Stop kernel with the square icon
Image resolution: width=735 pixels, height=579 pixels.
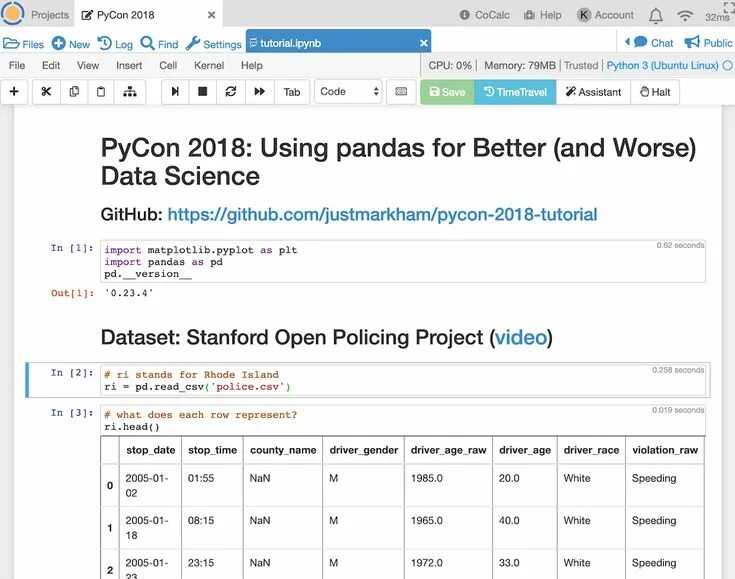[x=202, y=91]
